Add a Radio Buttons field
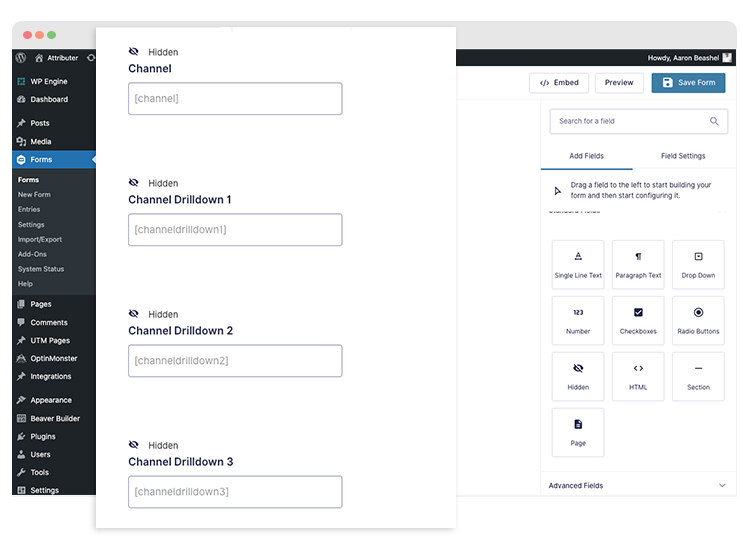This screenshot has width=742, height=544. (698, 320)
